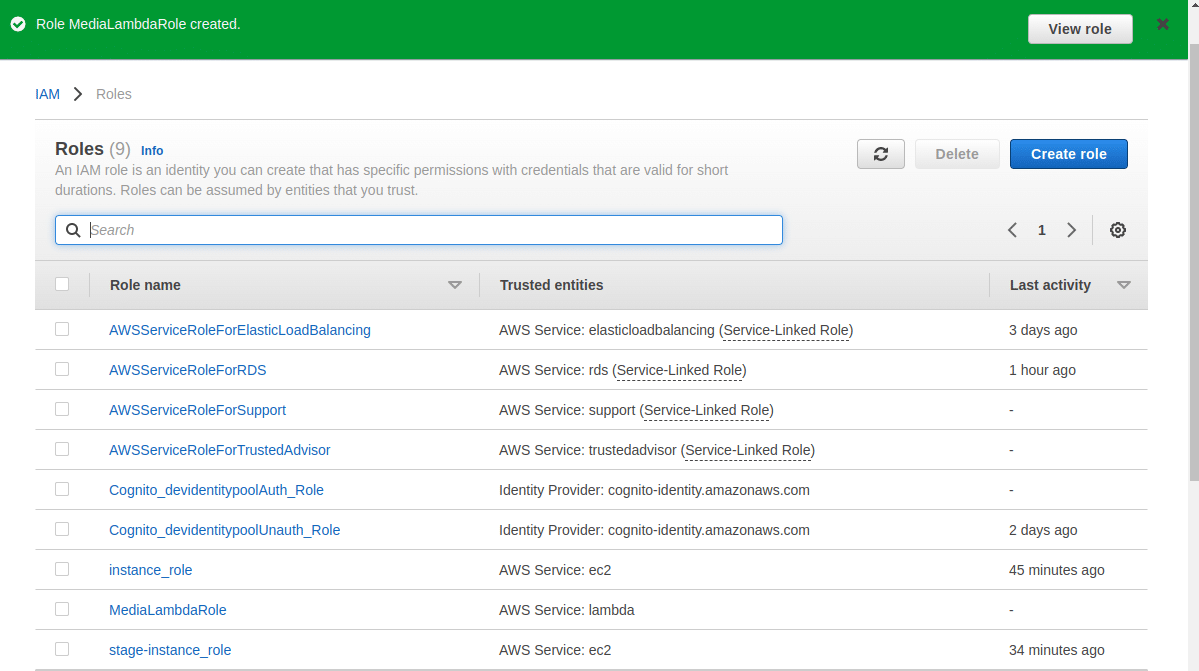This screenshot has width=1199, height=671.
Task: Sort by Last activity column arrow
Action: [x=1123, y=285]
